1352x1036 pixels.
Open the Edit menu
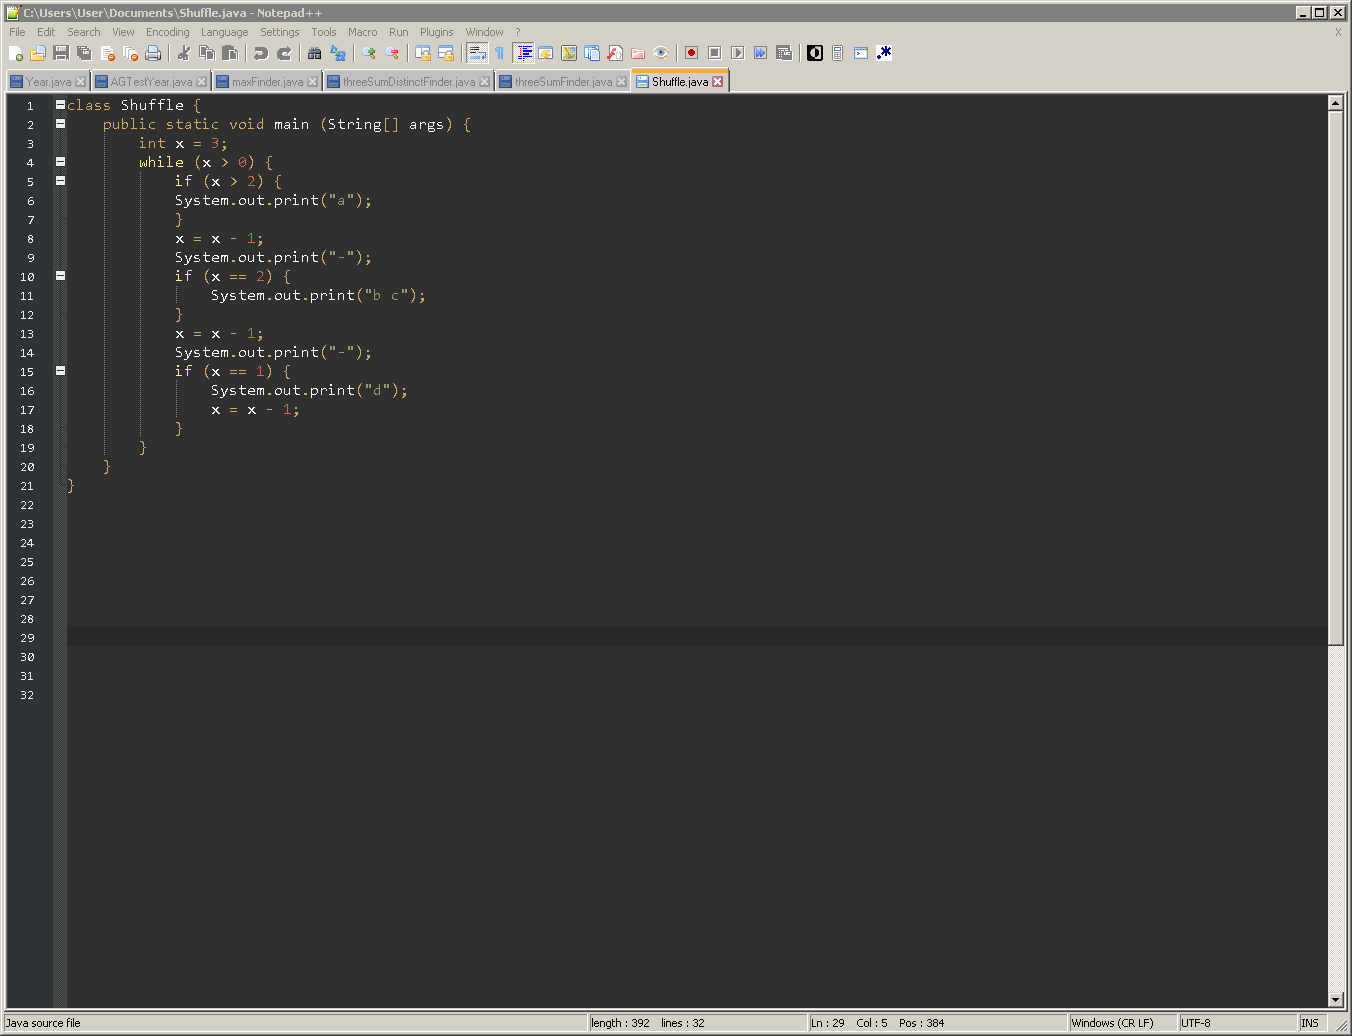click(46, 32)
